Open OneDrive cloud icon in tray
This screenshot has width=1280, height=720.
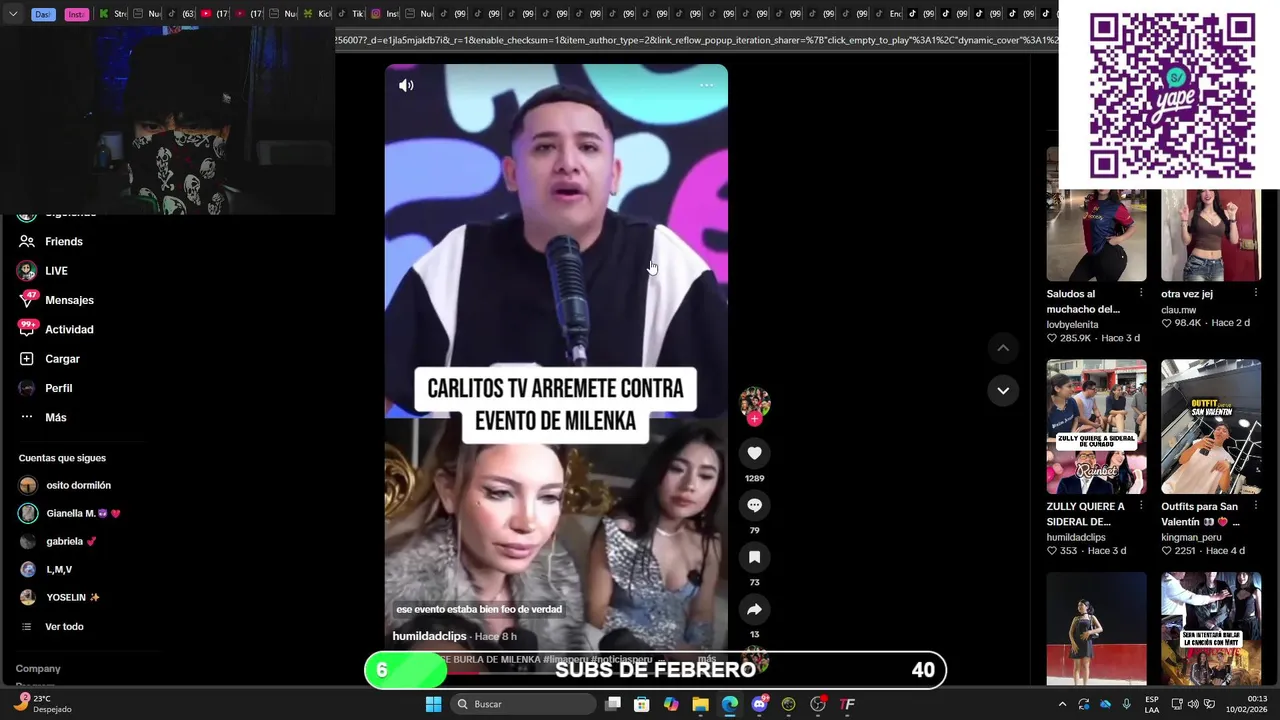tap(1105, 704)
